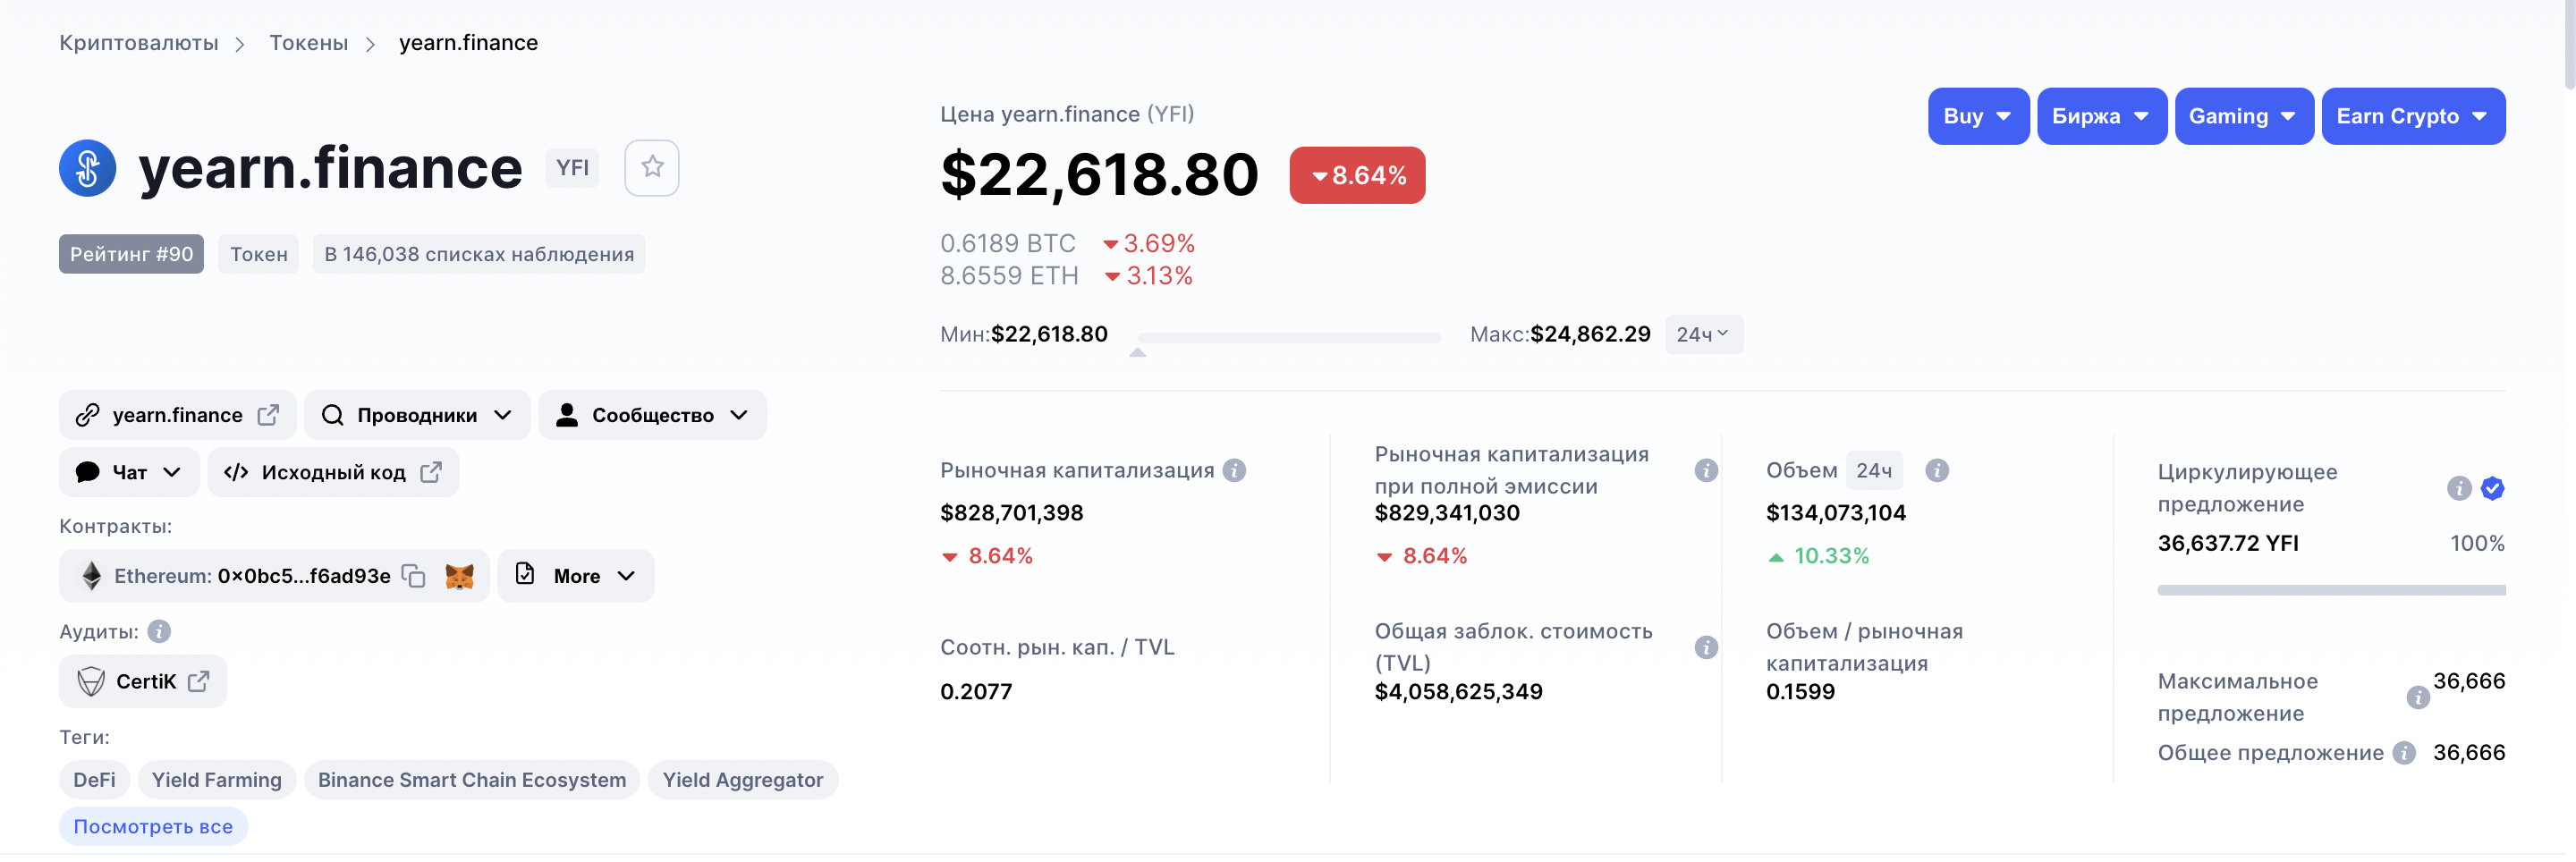Viewport: 2576px width, 862px height.
Task: Open the 24ч price range selector
Action: pos(1703,334)
